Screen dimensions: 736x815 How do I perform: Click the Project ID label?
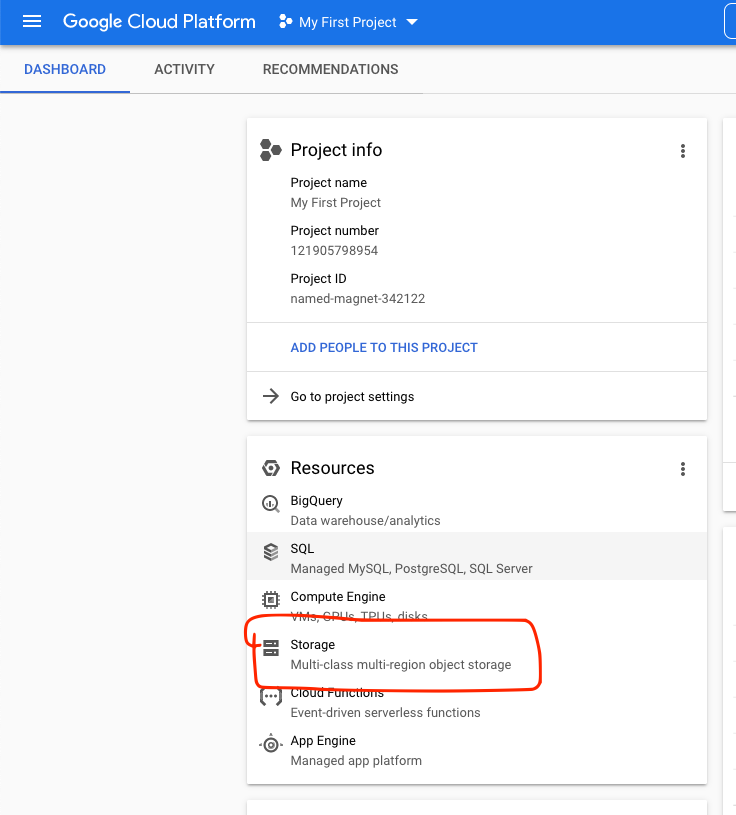pyautogui.click(x=318, y=279)
